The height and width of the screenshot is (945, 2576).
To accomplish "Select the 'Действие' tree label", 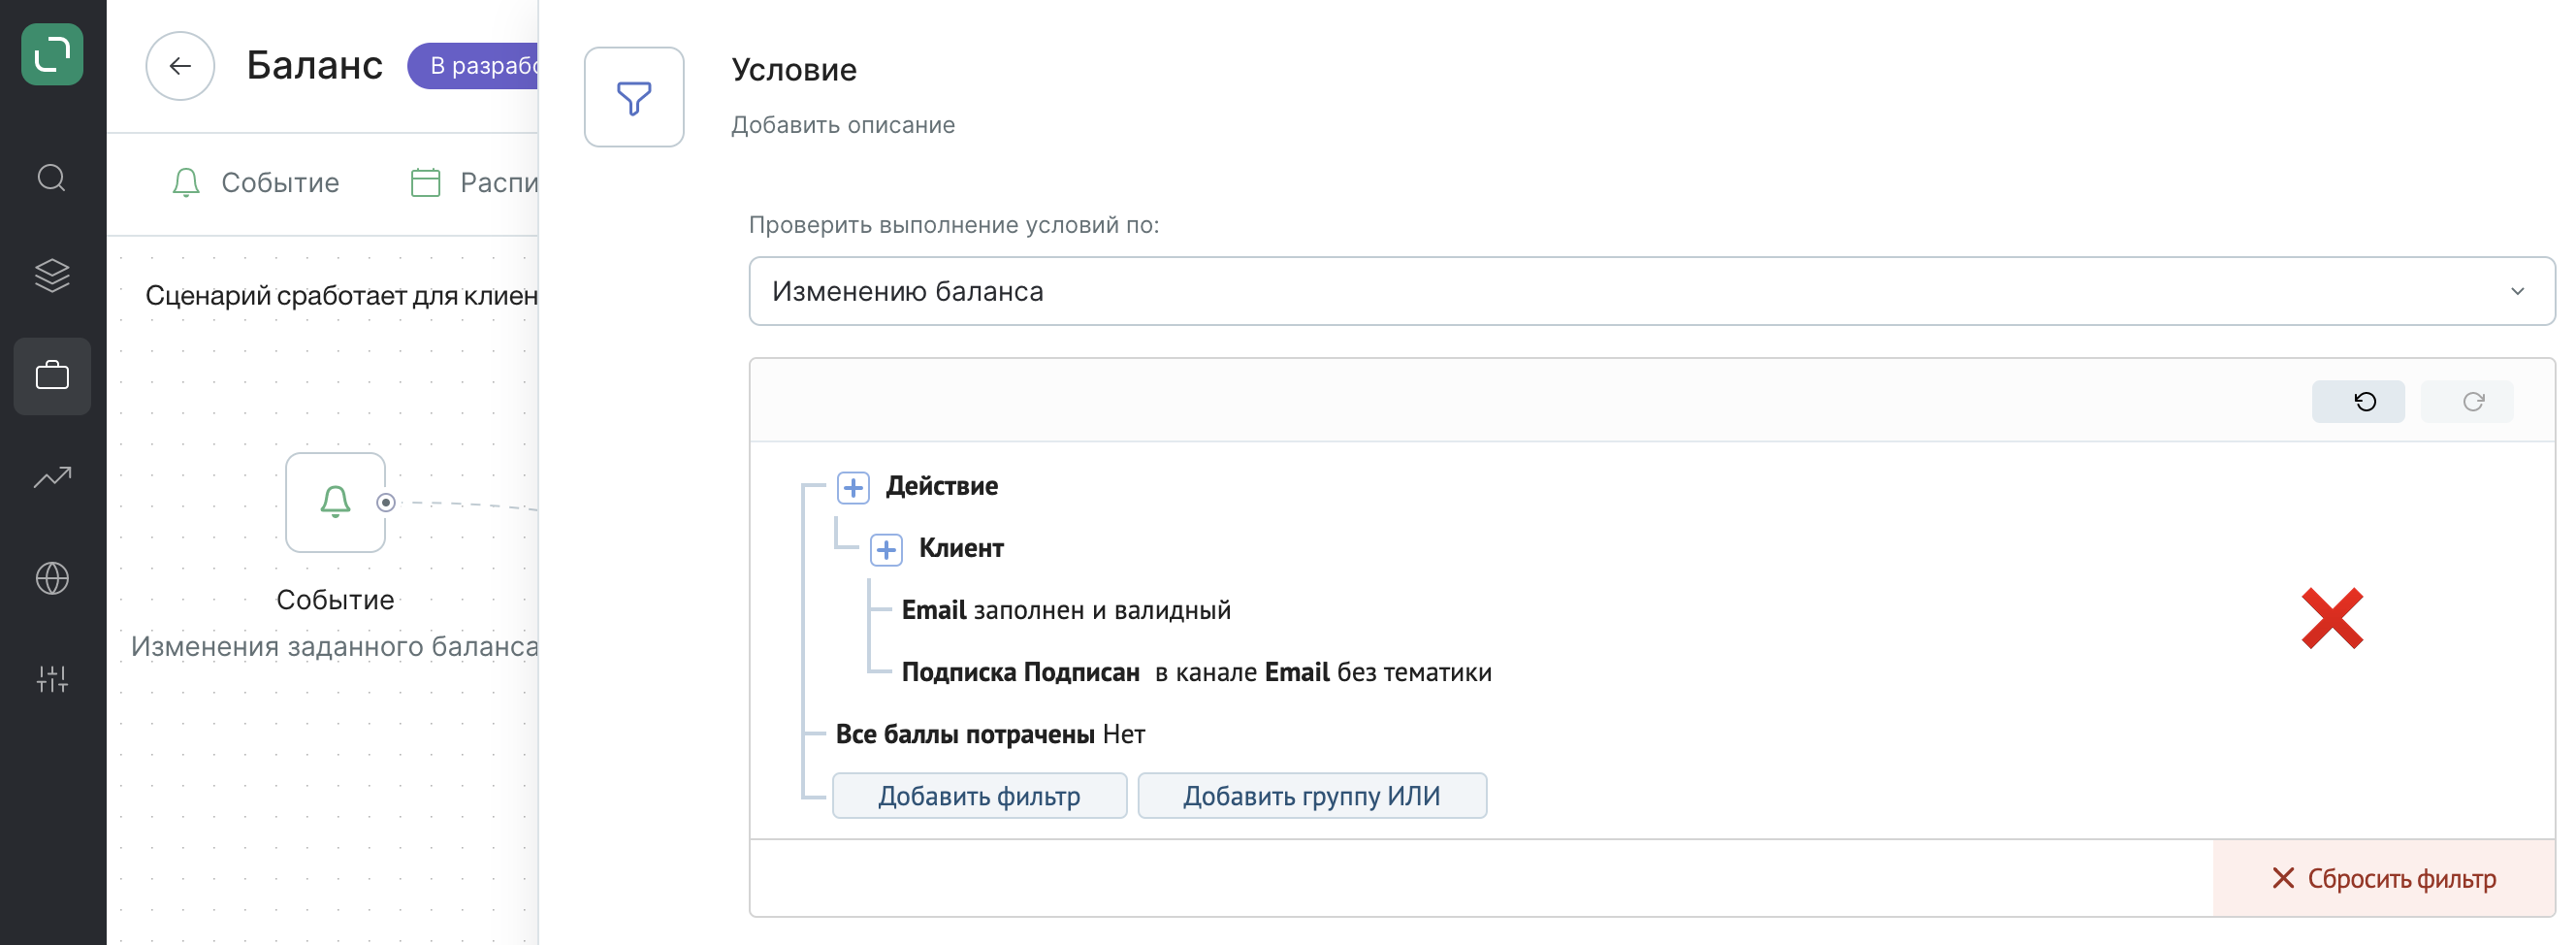I will [x=942, y=486].
